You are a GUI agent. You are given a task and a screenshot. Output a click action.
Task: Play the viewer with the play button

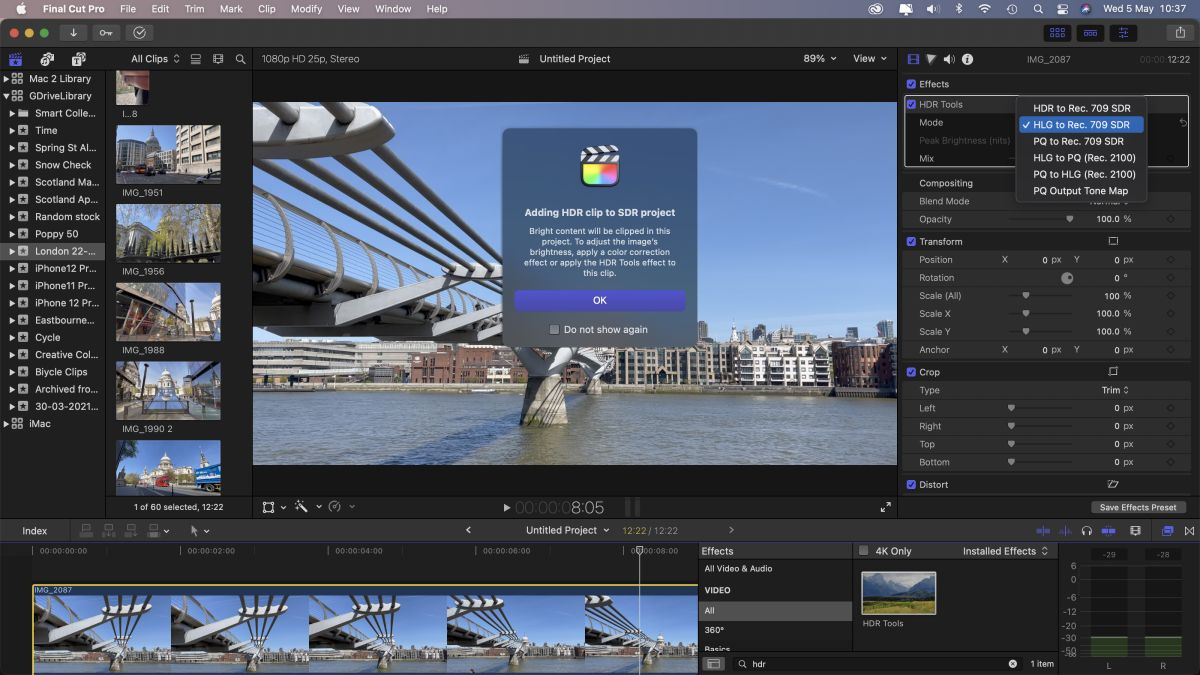pyautogui.click(x=507, y=508)
